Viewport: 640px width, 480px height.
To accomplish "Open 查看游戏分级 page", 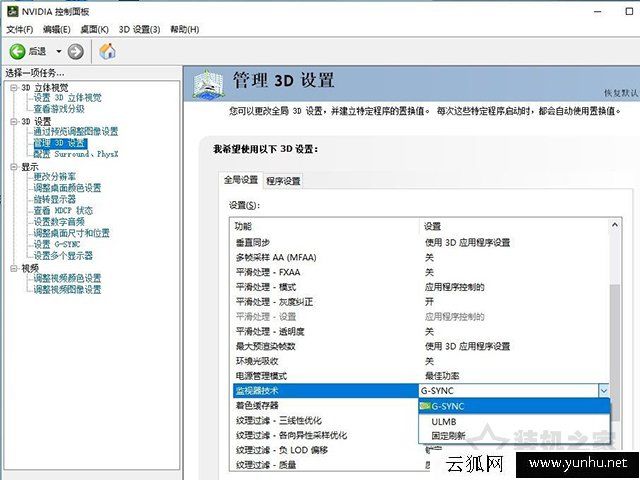I will tap(59, 109).
